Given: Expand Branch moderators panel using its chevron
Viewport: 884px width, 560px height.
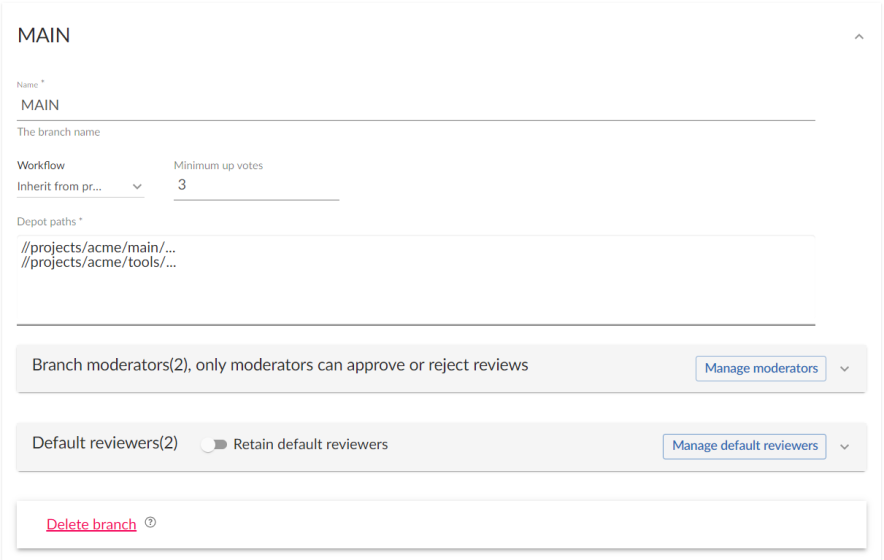Looking at the screenshot, I should 844,369.
